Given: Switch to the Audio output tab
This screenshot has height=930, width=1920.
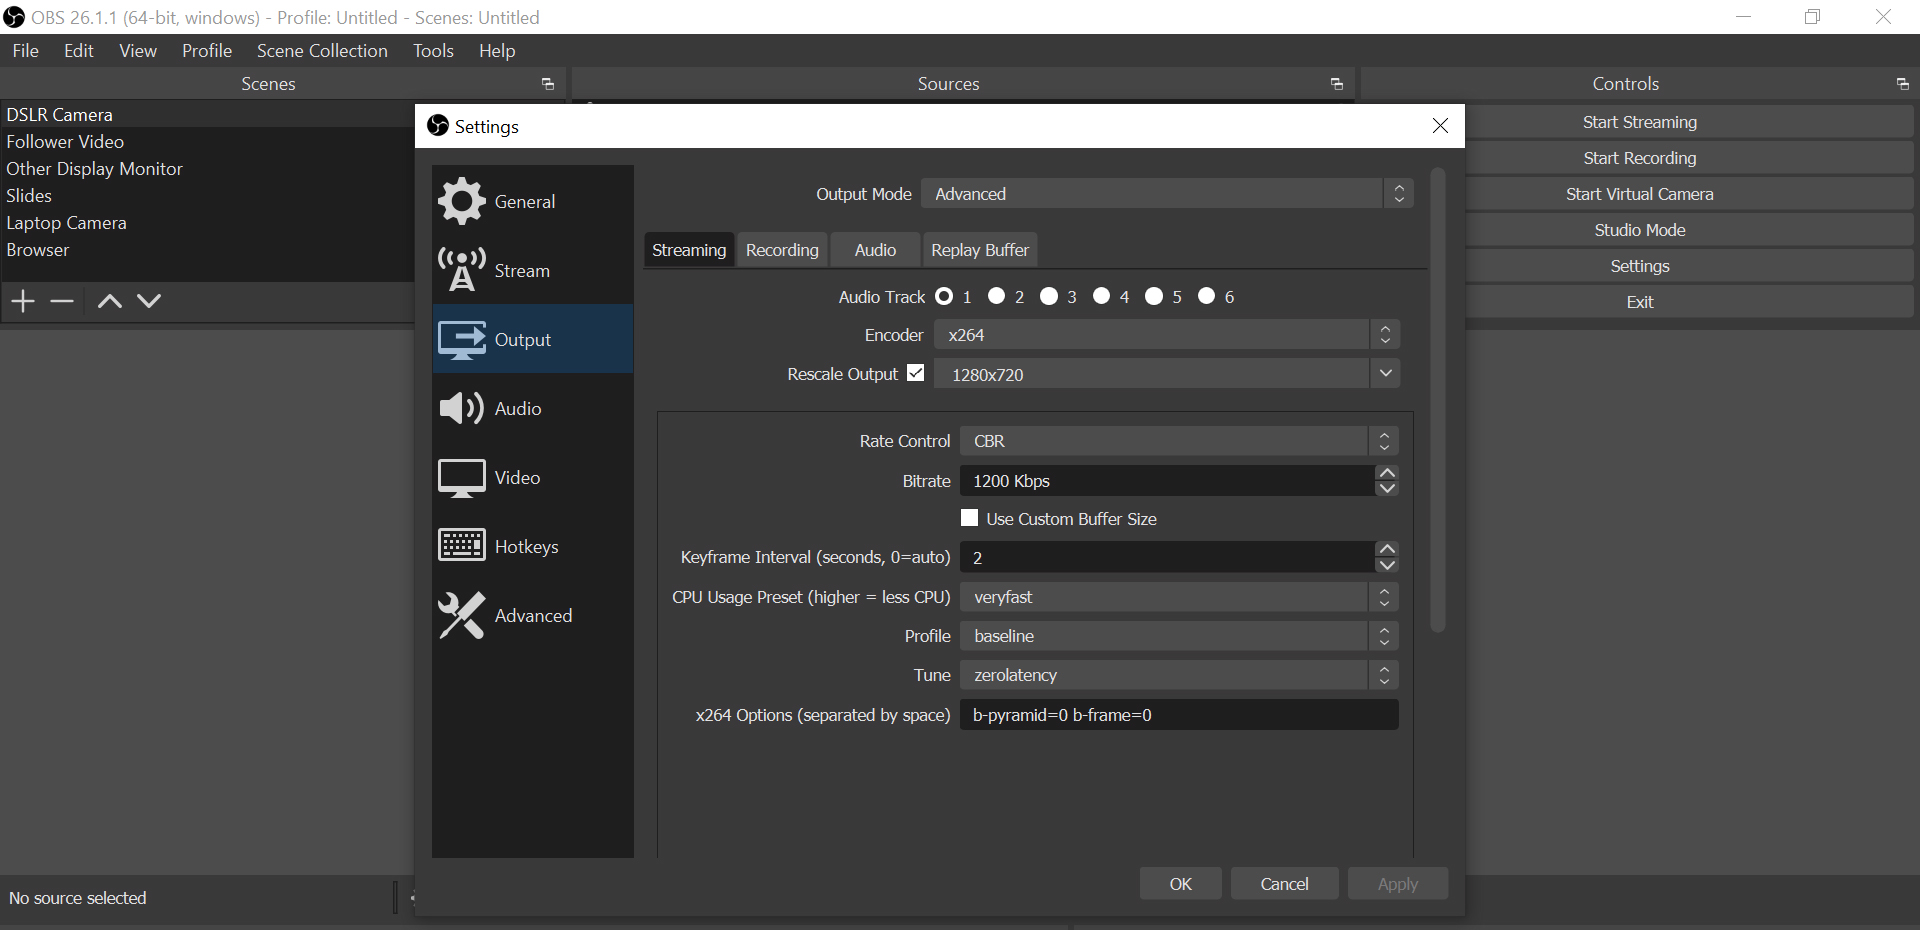Looking at the screenshot, I should [875, 250].
